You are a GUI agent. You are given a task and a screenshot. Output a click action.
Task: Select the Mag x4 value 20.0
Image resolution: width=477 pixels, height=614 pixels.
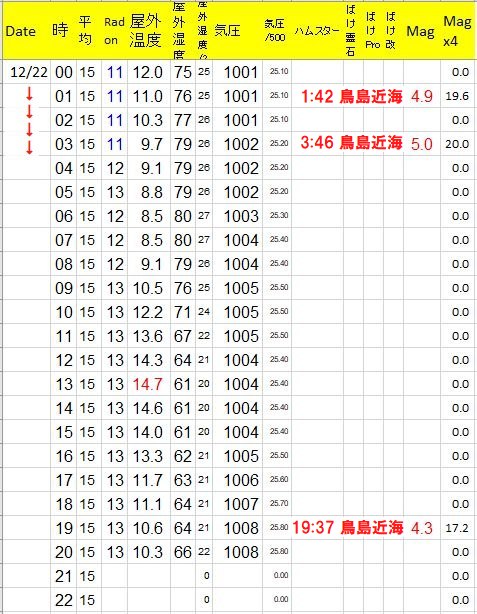point(457,144)
